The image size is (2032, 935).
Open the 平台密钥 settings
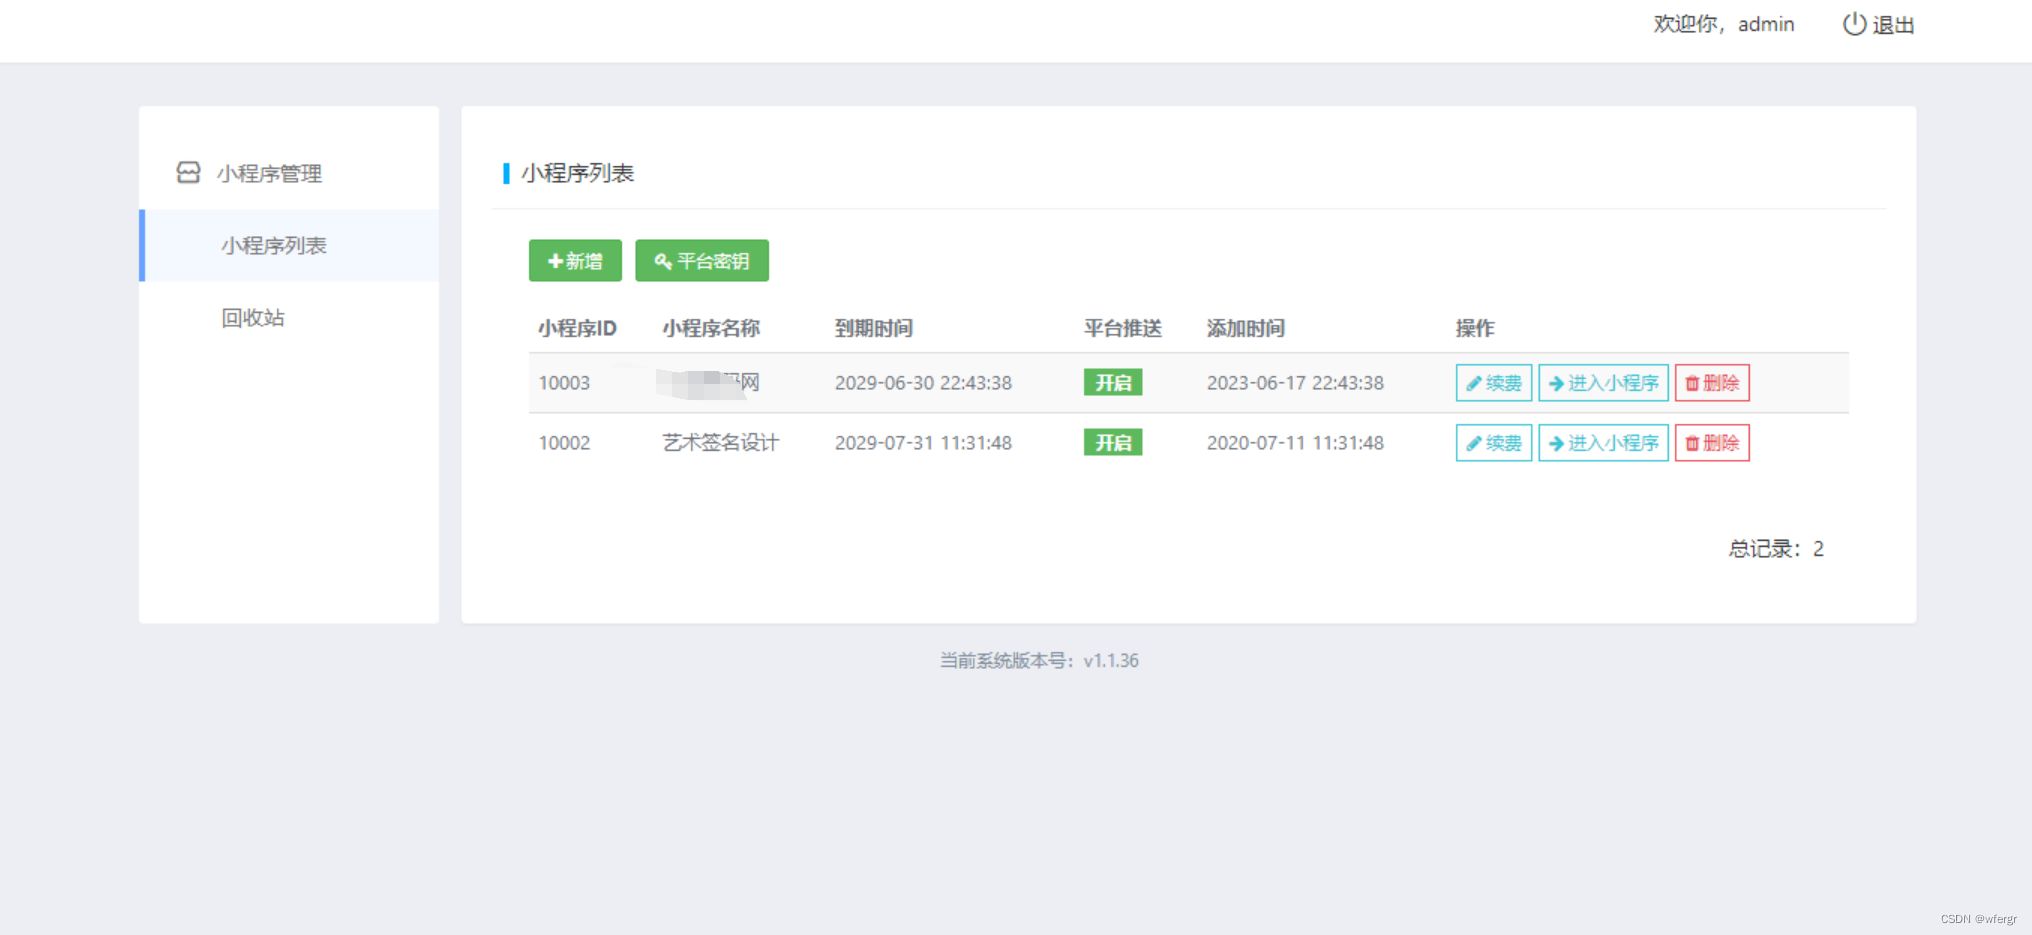702,261
